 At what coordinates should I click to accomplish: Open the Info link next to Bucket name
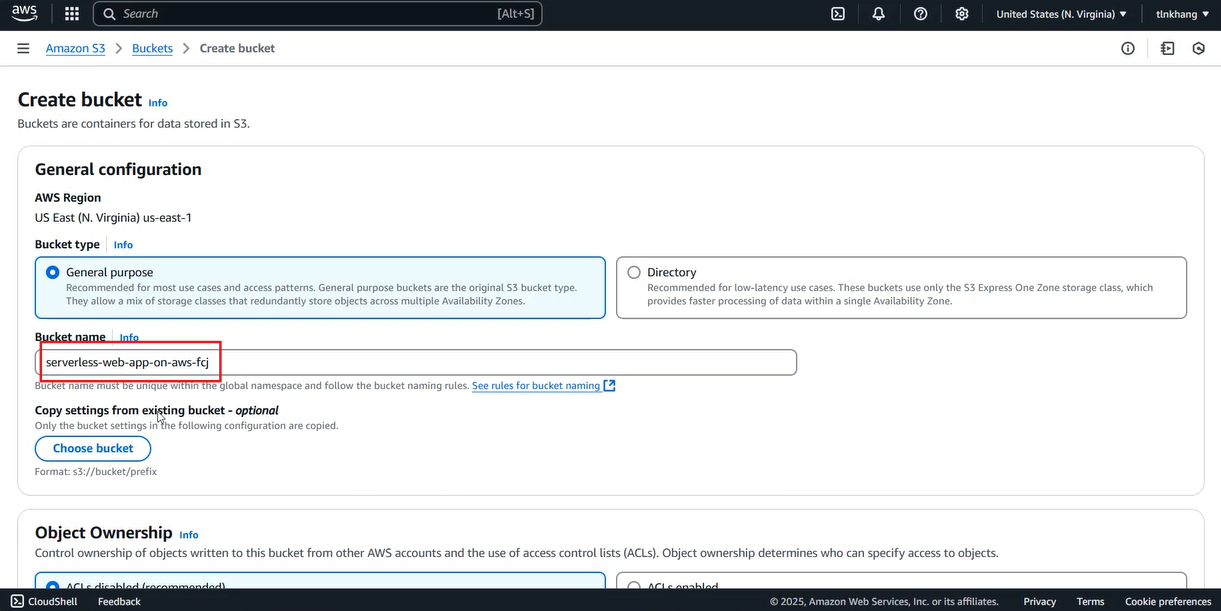point(129,338)
